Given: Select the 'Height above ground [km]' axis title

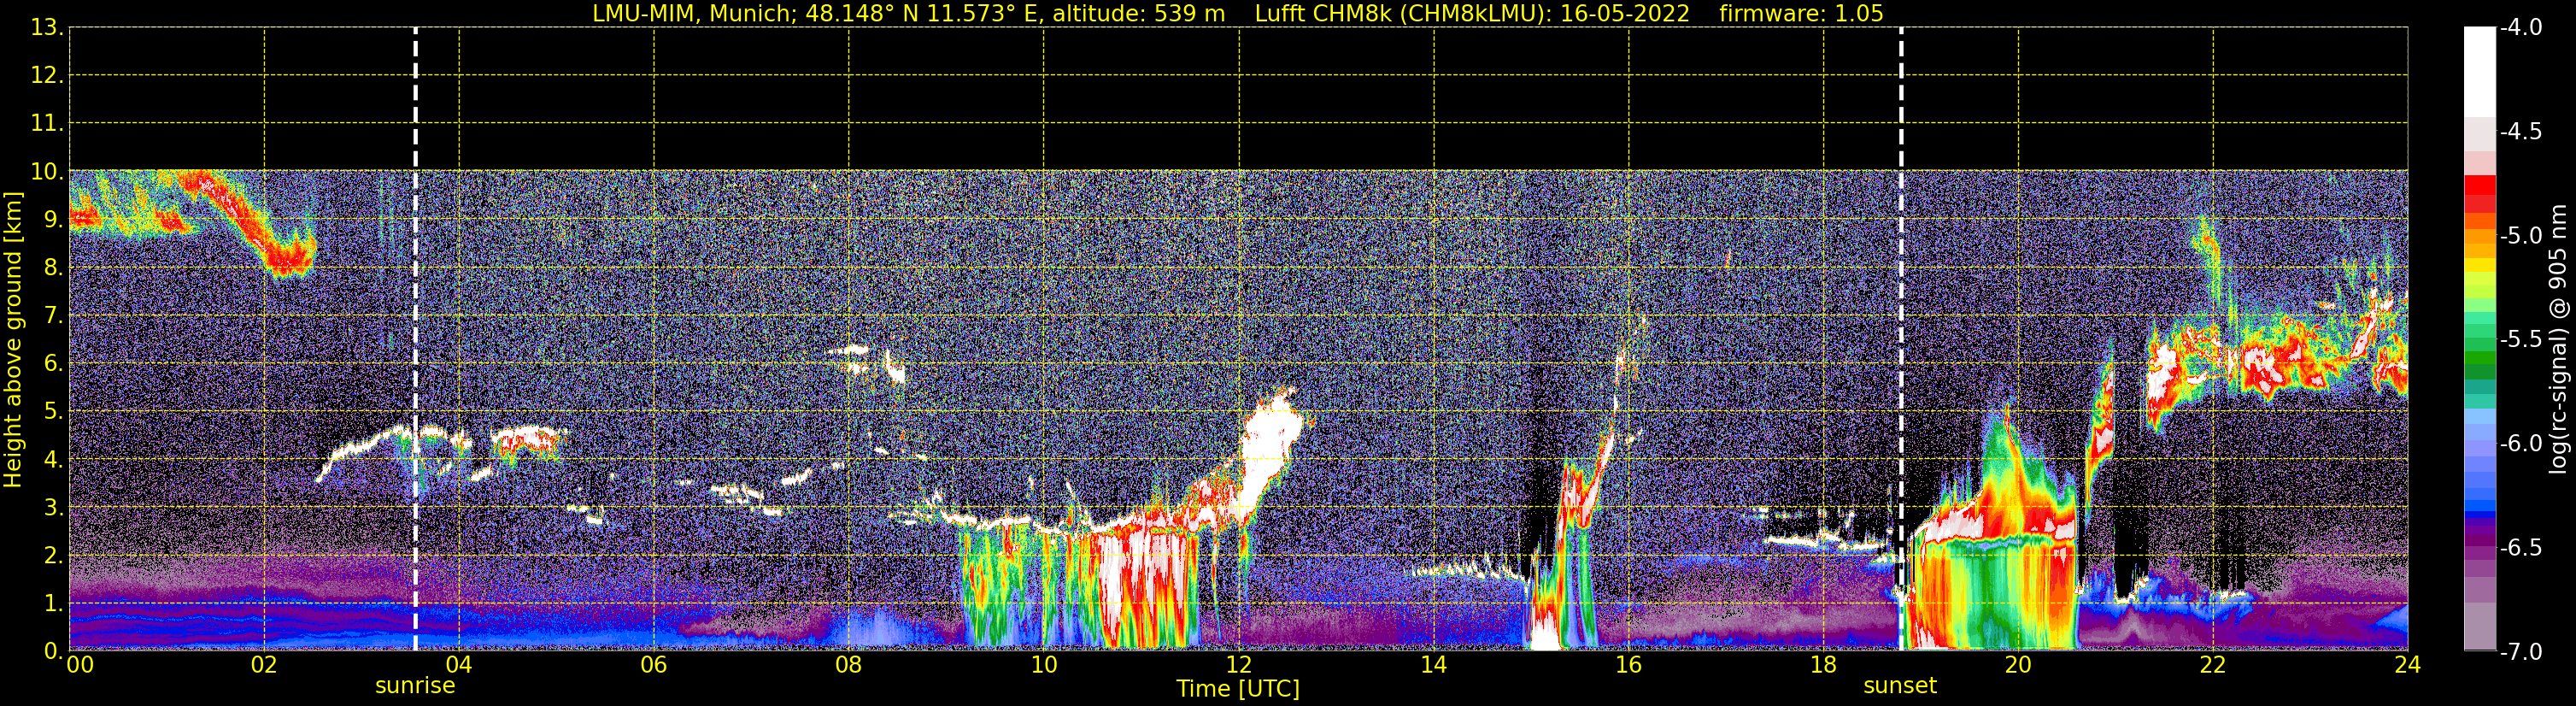Looking at the screenshot, I should click(13, 340).
